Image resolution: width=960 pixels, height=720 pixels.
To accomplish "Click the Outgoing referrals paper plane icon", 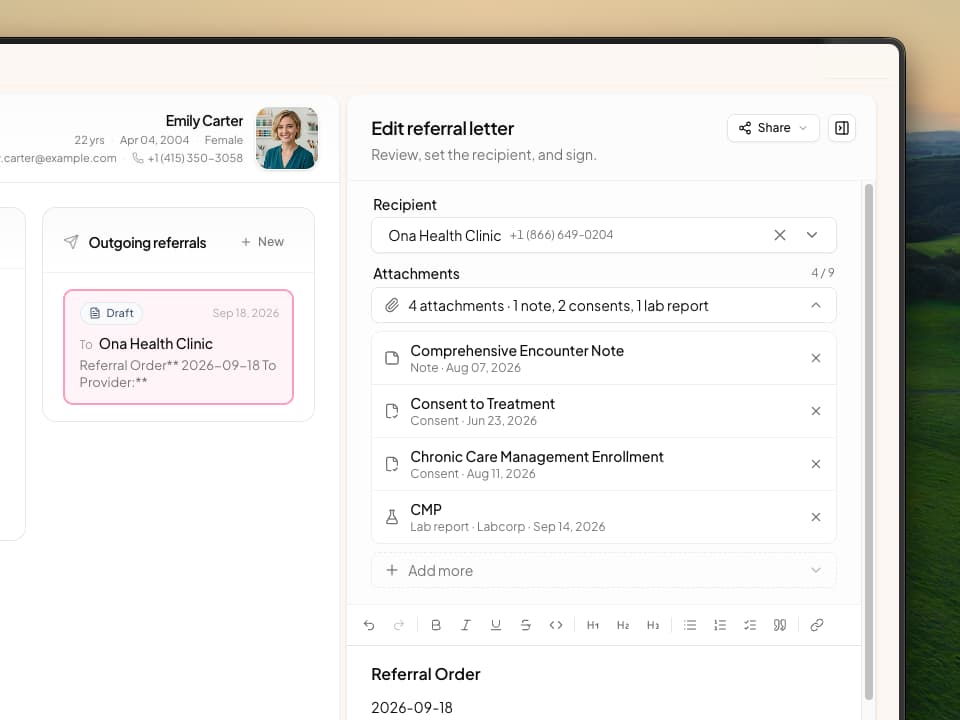I will point(71,242).
